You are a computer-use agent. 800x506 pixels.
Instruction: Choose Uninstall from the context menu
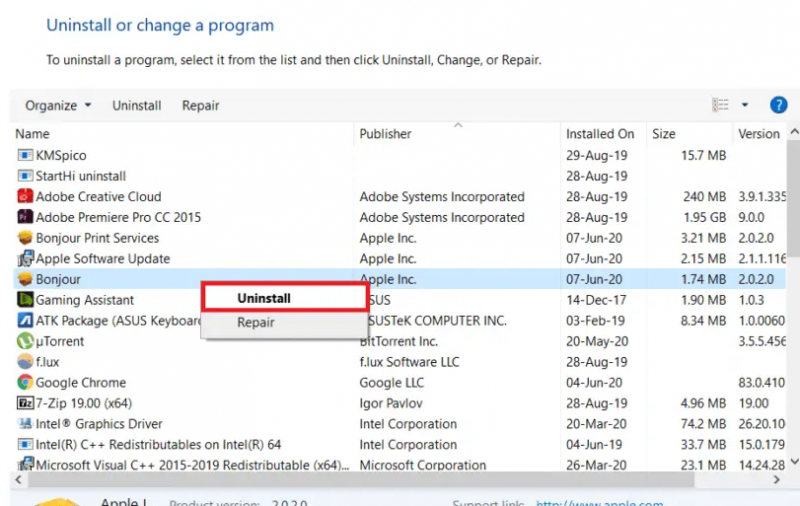pyautogui.click(x=285, y=298)
